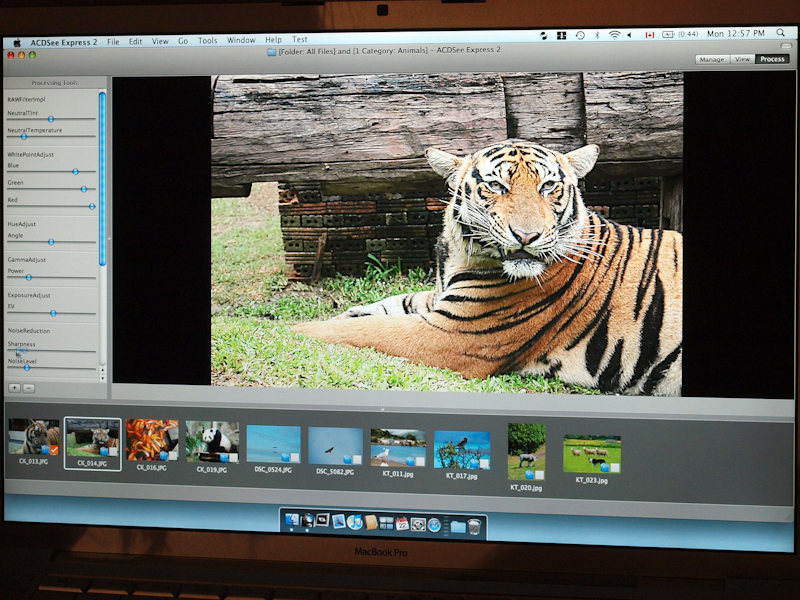The width and height of the screenshot is (800, 600).
Task: Open Spaces from the Dock
Action: coord(386,522)
